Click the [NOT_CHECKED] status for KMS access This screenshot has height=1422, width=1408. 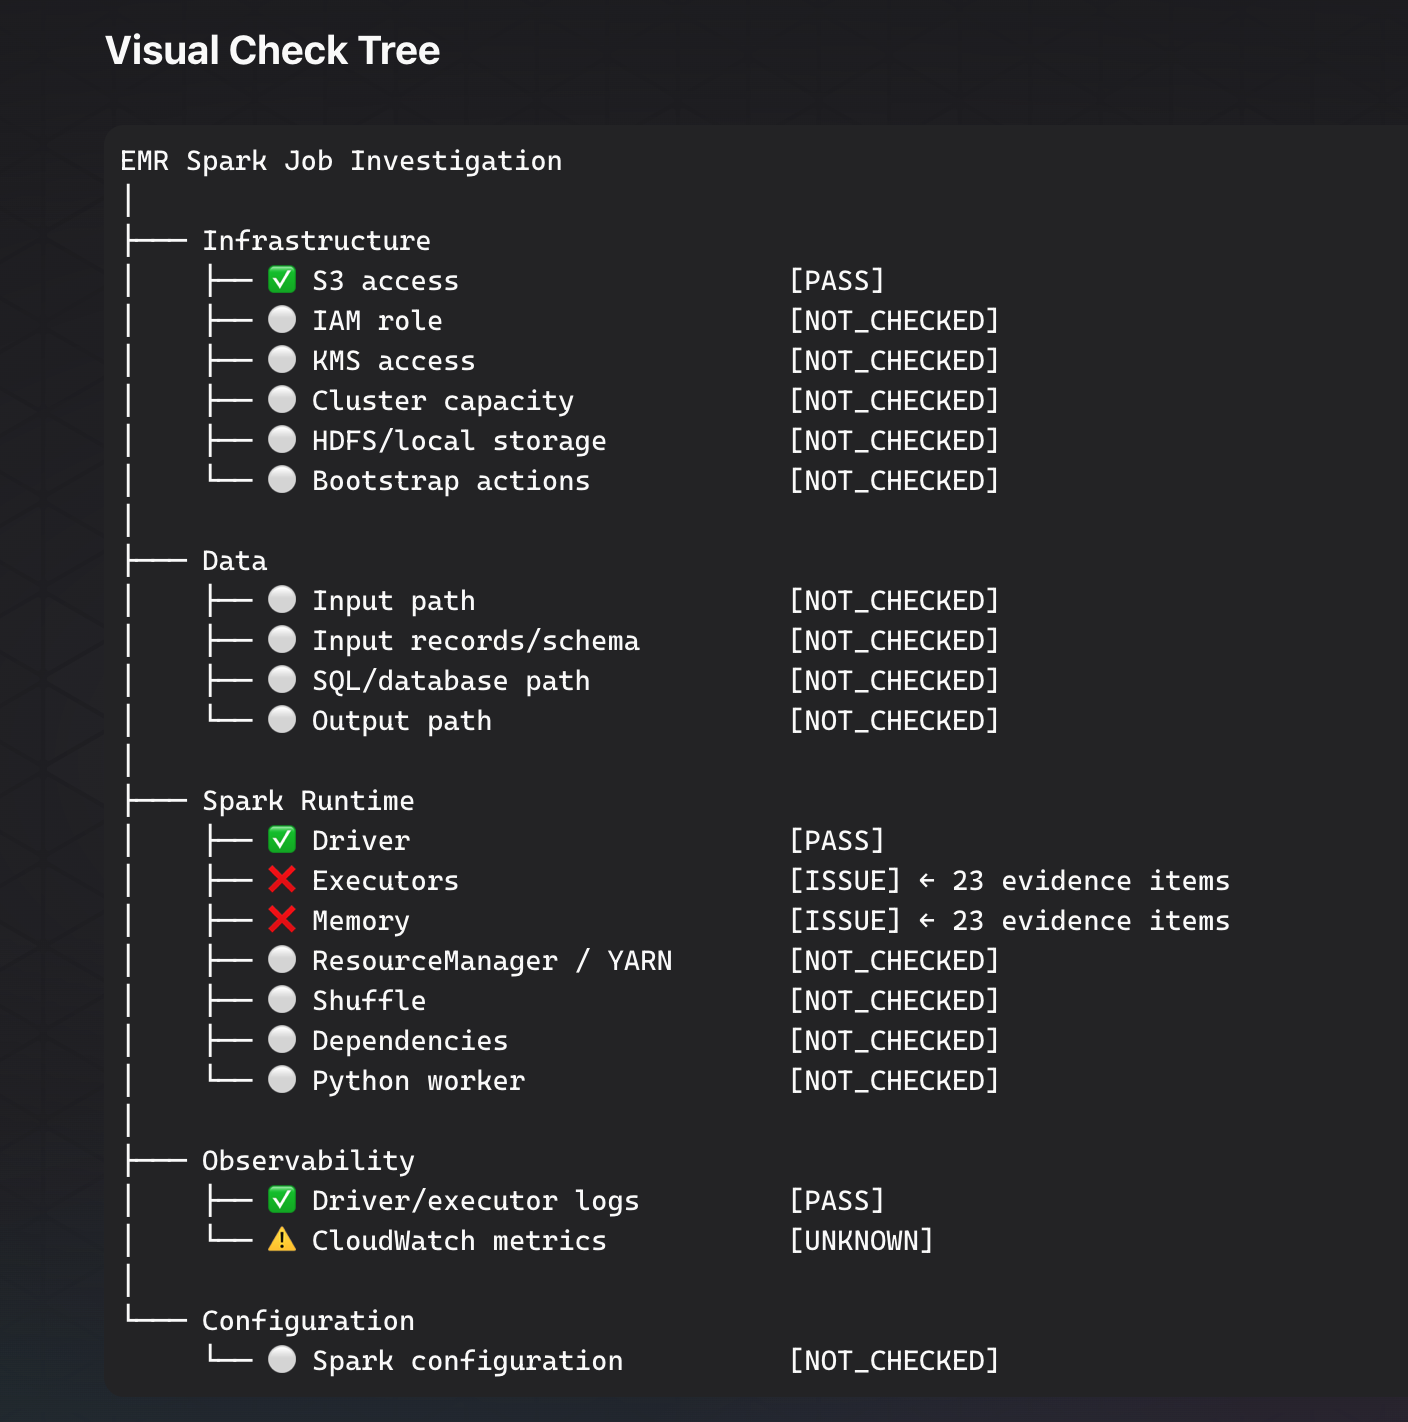(x=894, y=361)
